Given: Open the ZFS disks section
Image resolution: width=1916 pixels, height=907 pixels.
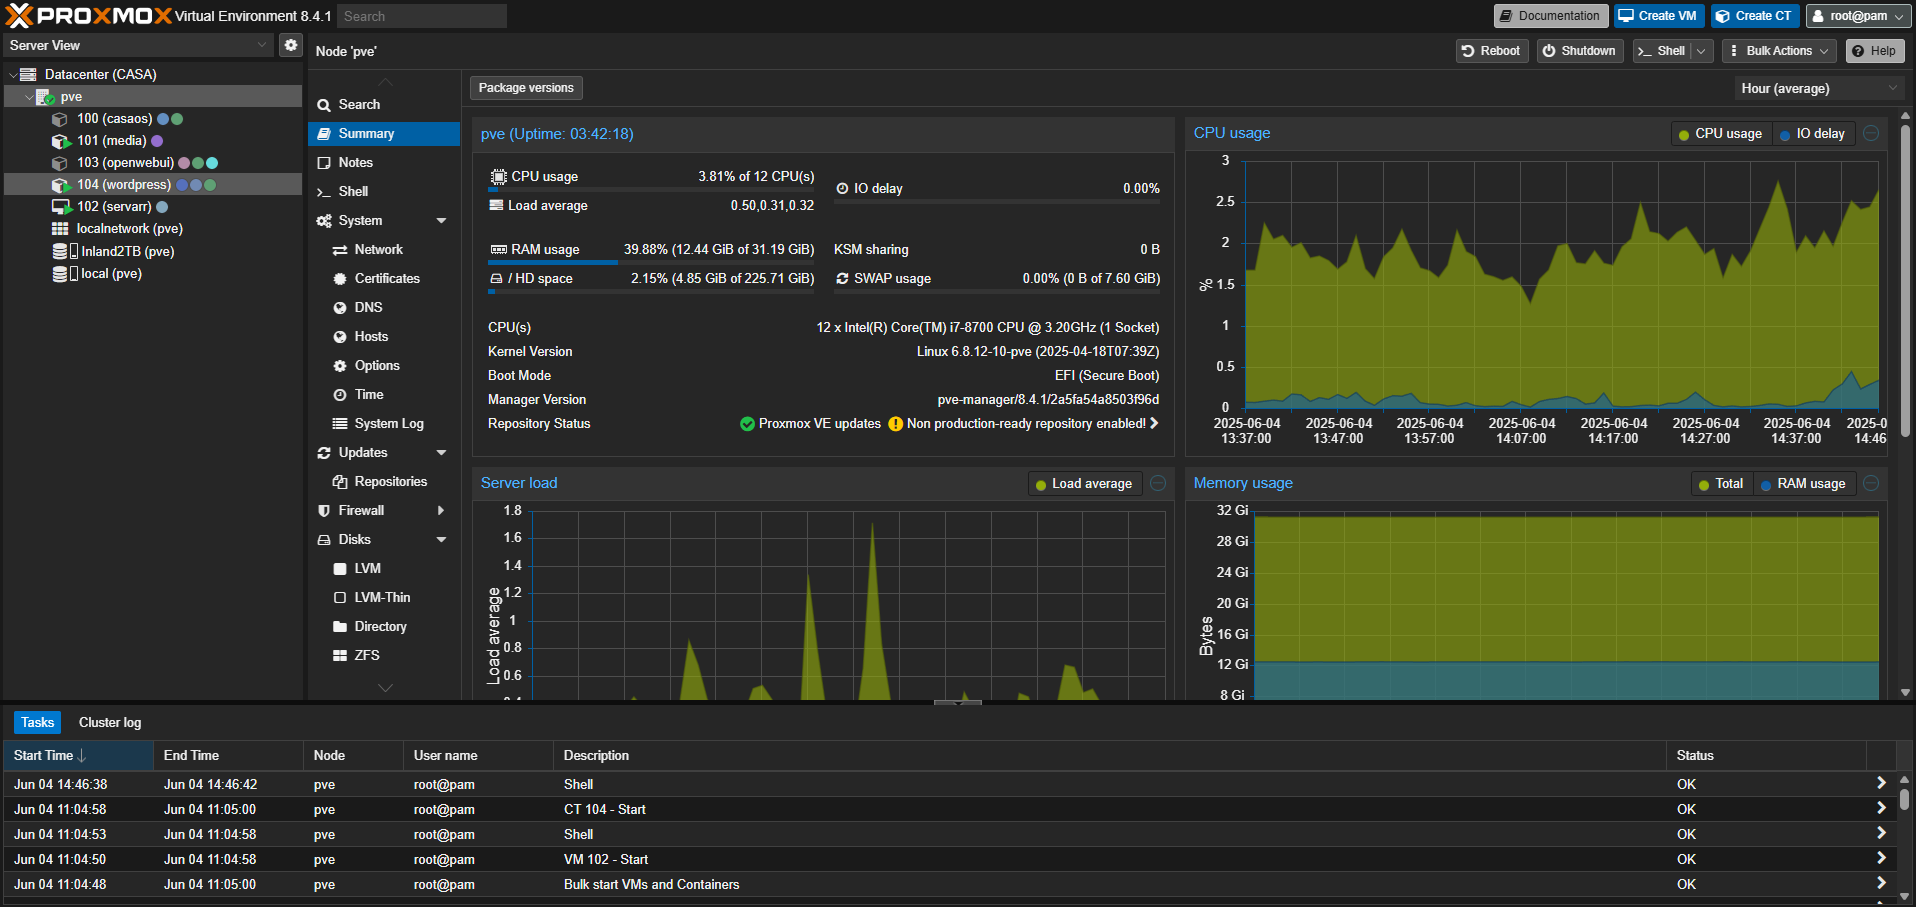Looking at the screenshot, I should (x=366, y=655).
